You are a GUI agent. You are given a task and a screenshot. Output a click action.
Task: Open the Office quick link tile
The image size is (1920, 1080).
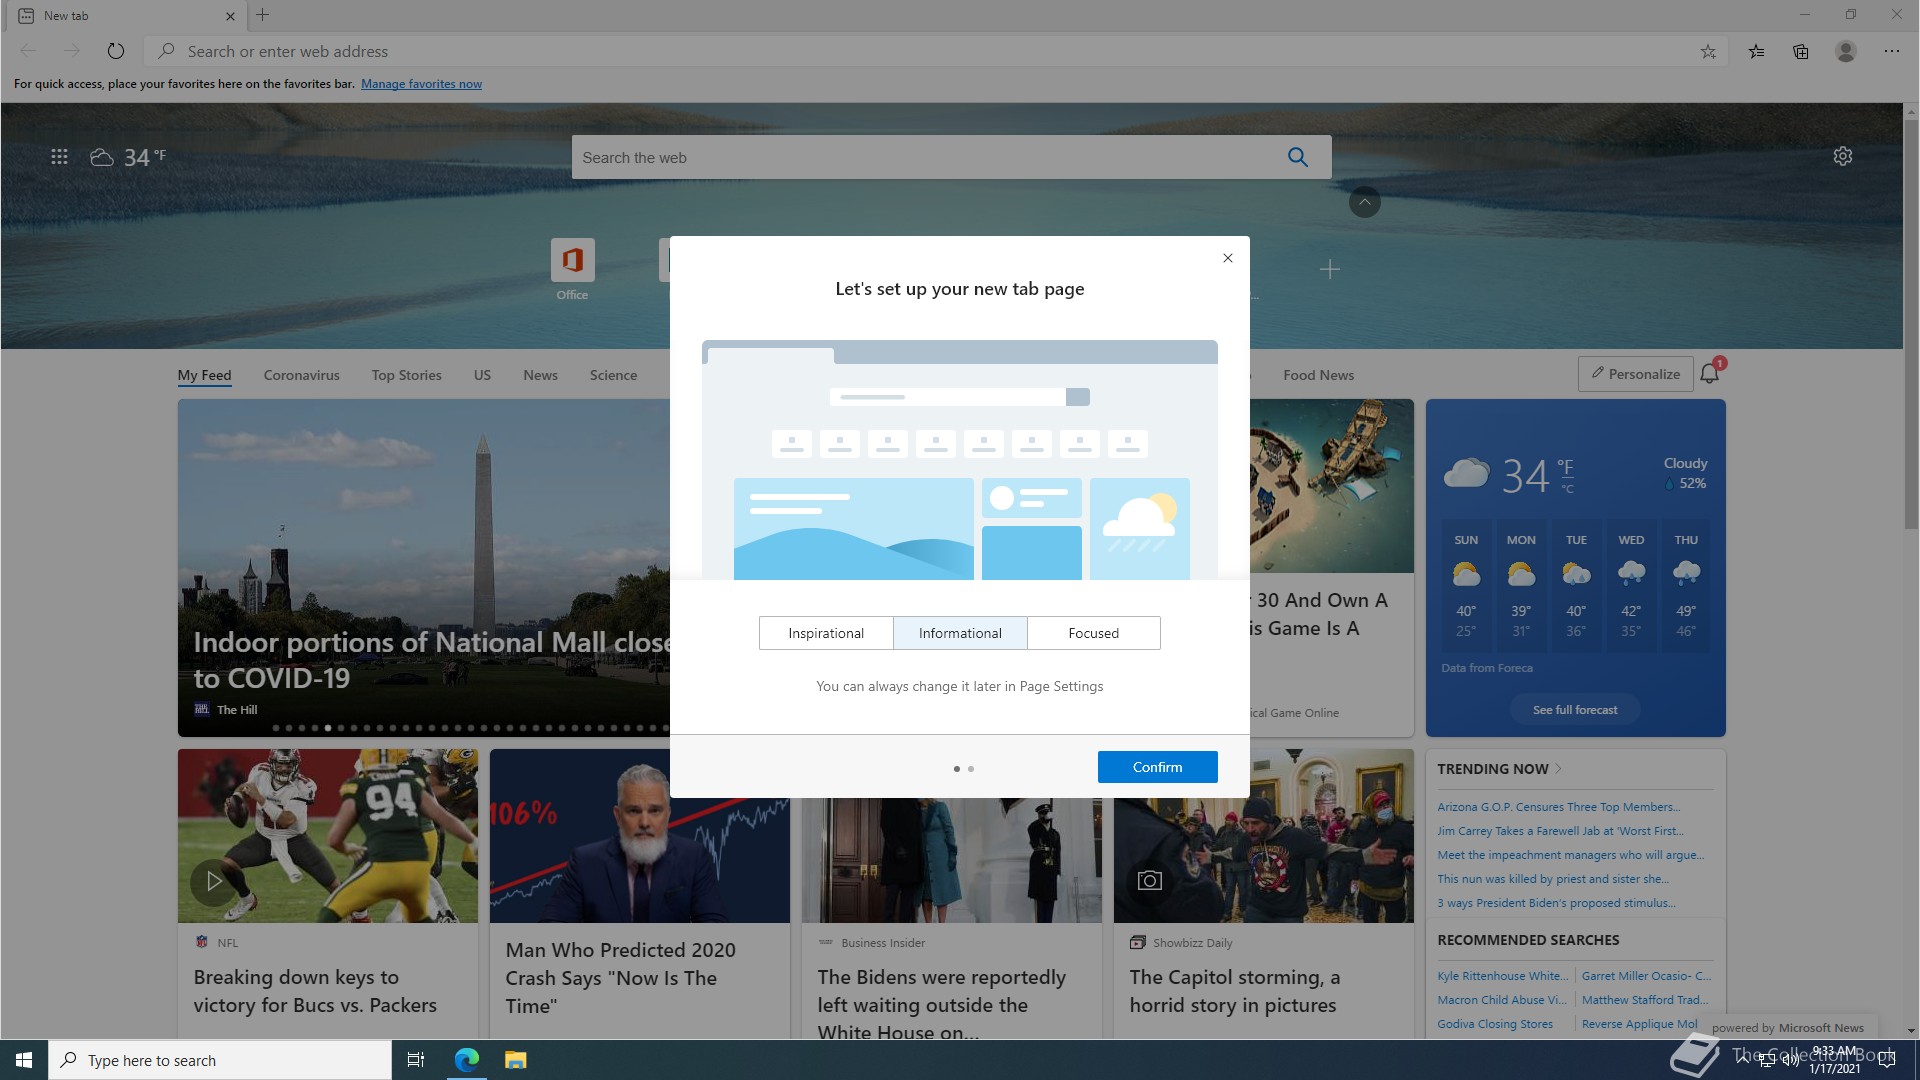tap(572, 269)
